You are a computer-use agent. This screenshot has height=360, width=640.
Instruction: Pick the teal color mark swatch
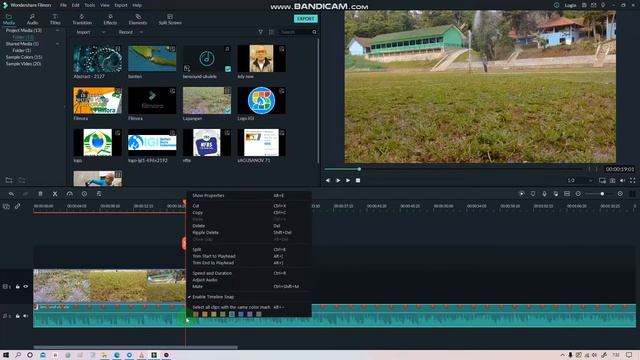pyautogui.click(x=232, y=314)
